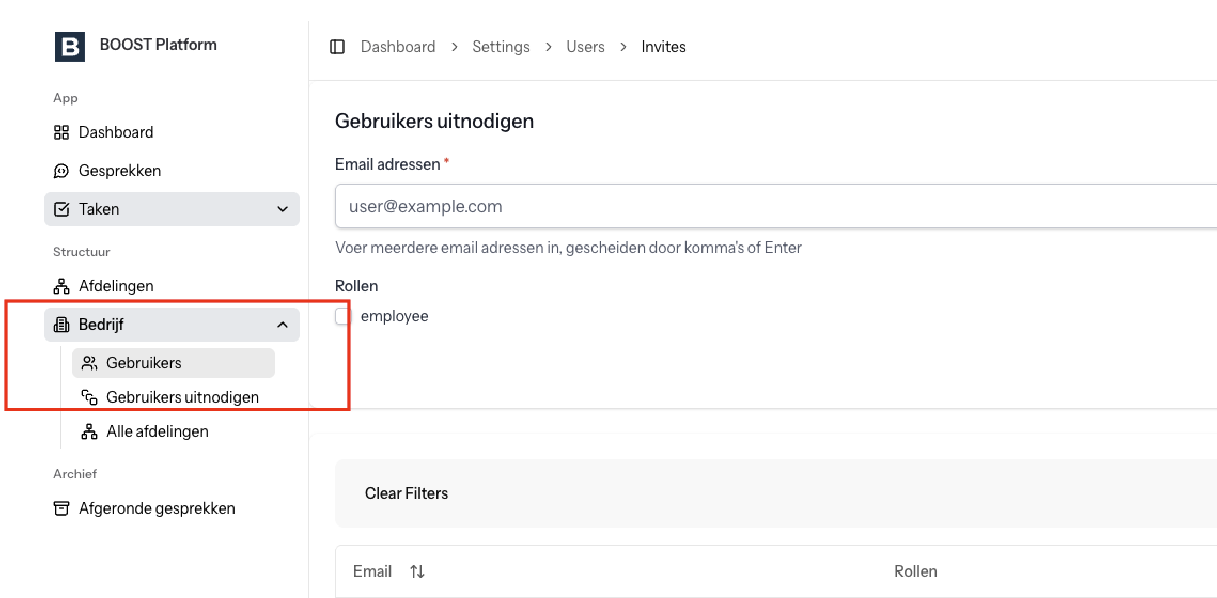Click the Taken checklist icon
The height and width of the screenshot is (598, 1217).
[x=61, y=209]
